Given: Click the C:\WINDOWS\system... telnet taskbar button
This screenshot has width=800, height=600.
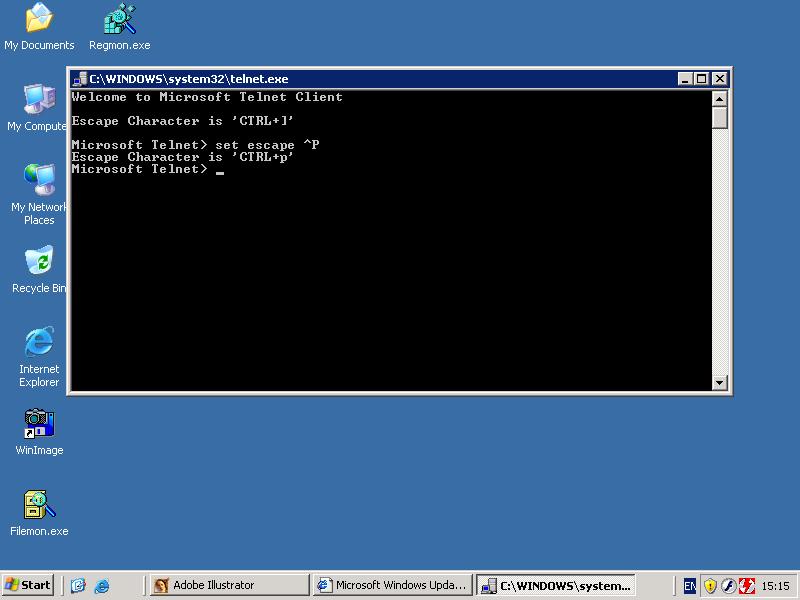Looking at the screenshot, I should click(x=556, y=585).
